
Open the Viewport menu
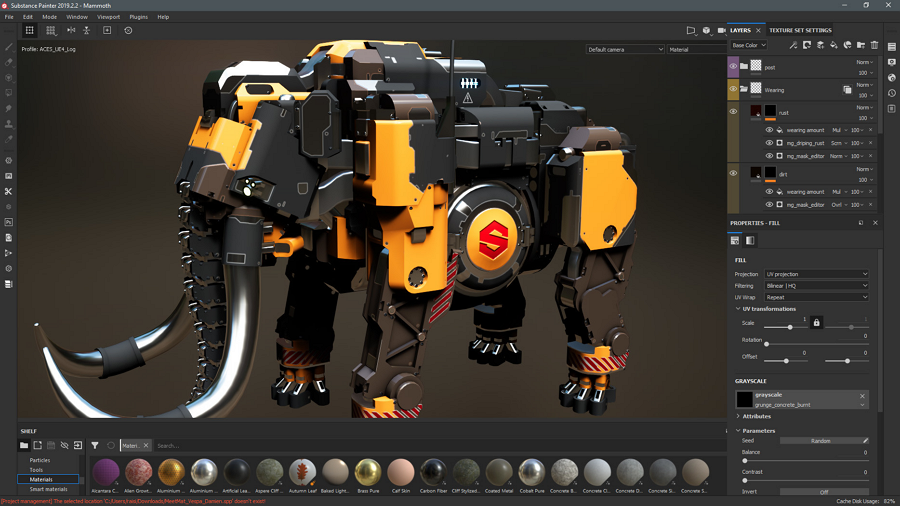tap(108, 17)
